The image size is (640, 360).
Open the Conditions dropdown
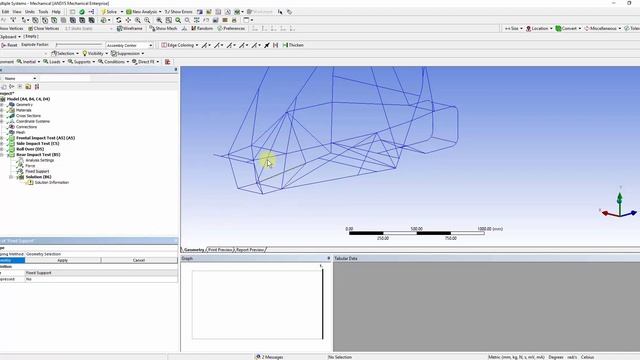coord(113,62)
